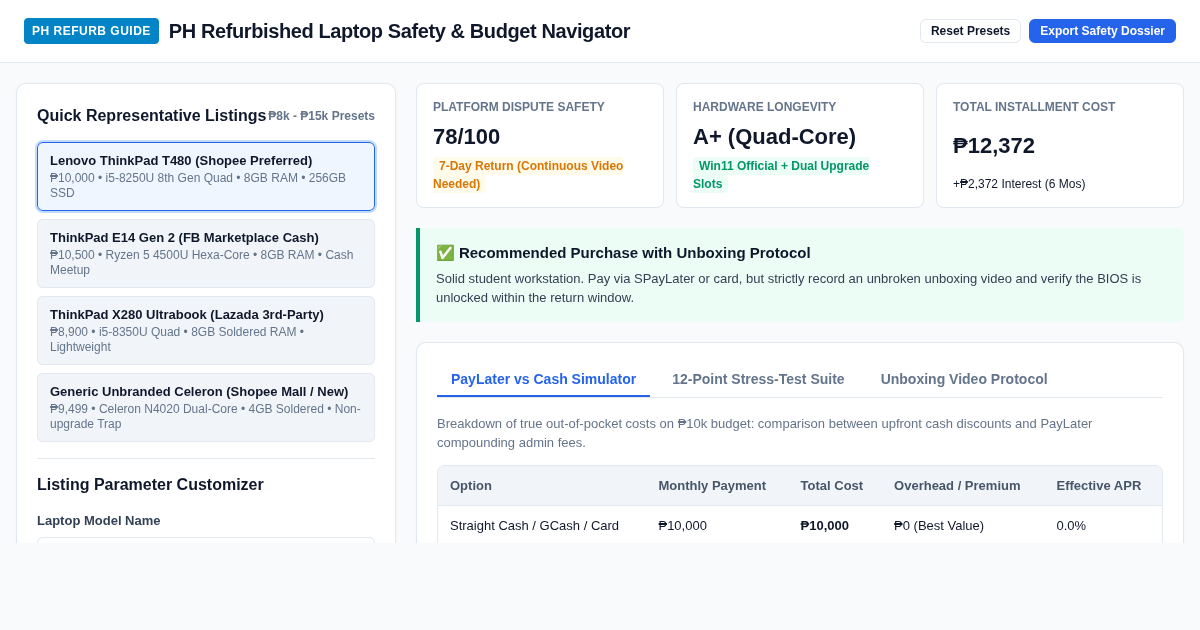Click the Total Installment Cost card label

(x=1034, y=107)
